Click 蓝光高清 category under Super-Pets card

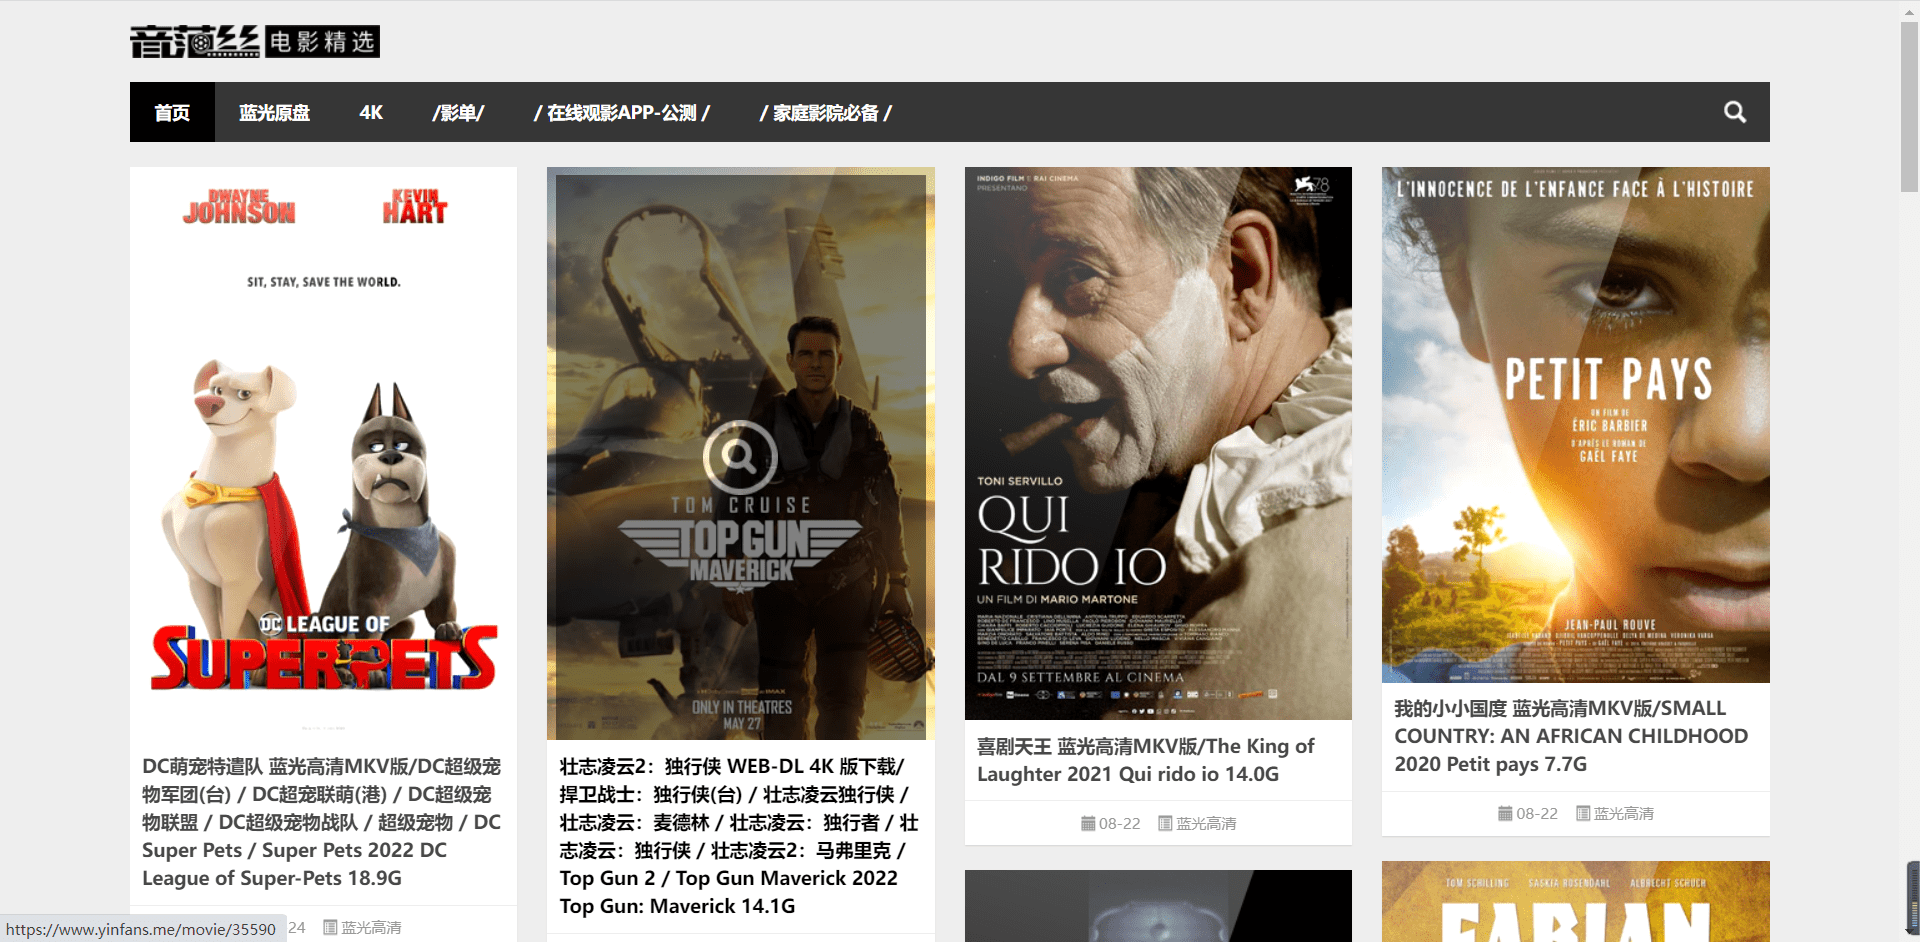coord(371,927)
